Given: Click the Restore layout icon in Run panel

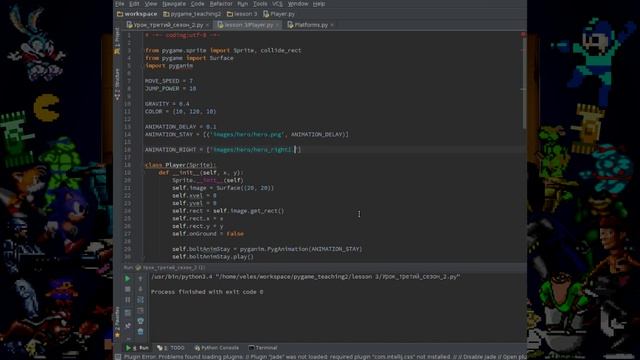Looking at the screenshot, I should (127, 313).
